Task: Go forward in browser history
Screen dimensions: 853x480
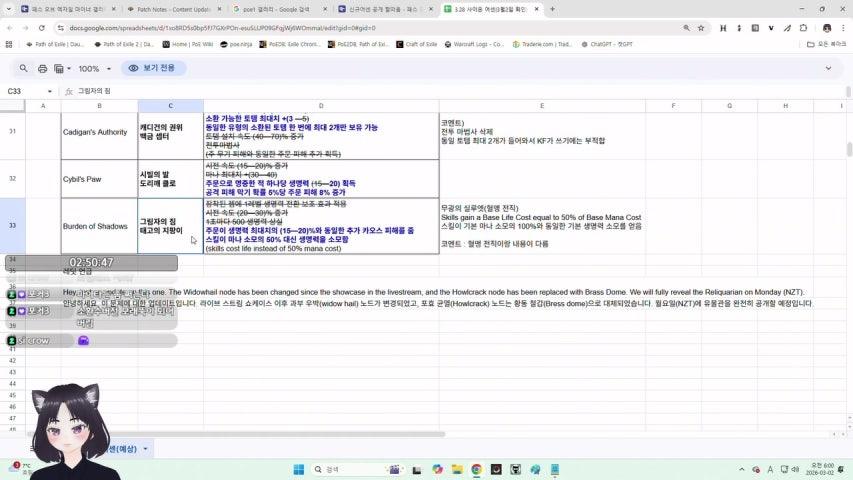Action: click(26, 28)
